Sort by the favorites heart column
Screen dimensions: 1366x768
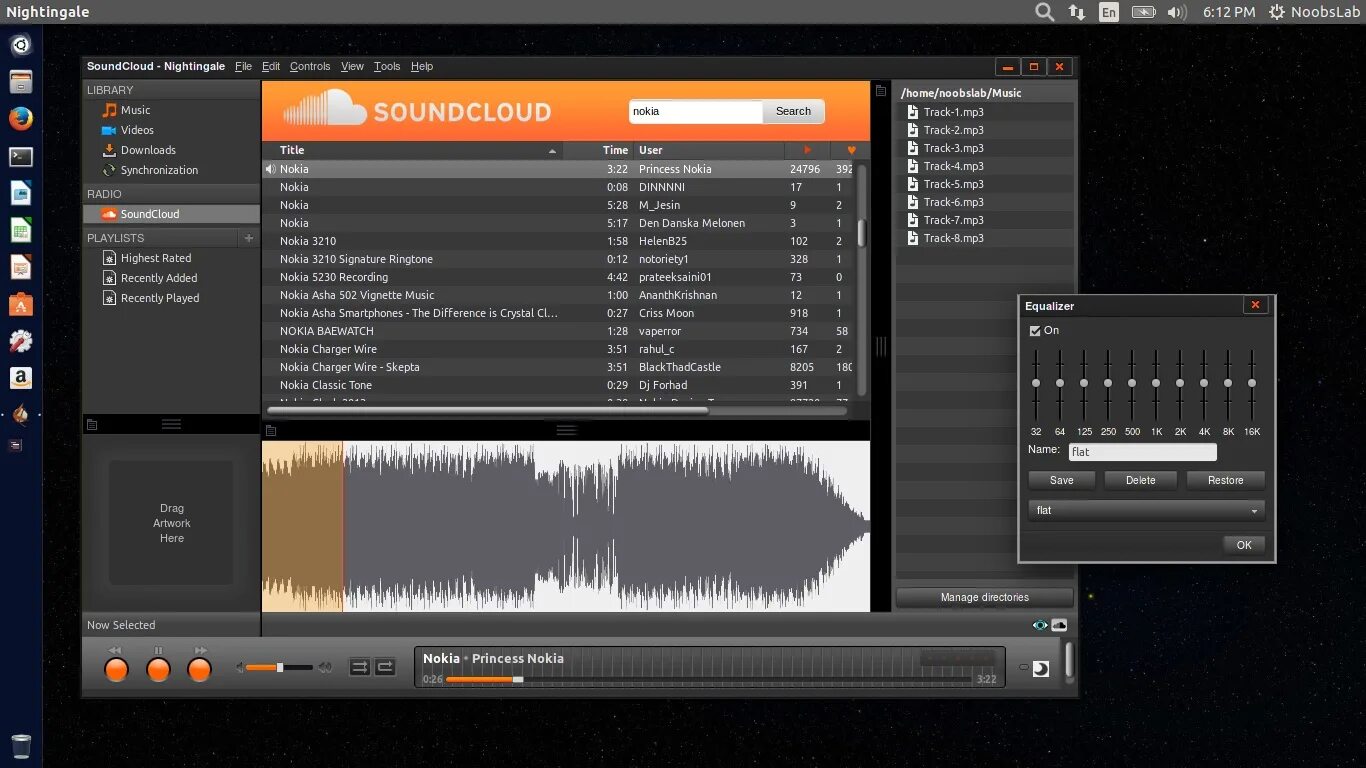[851, 150]
